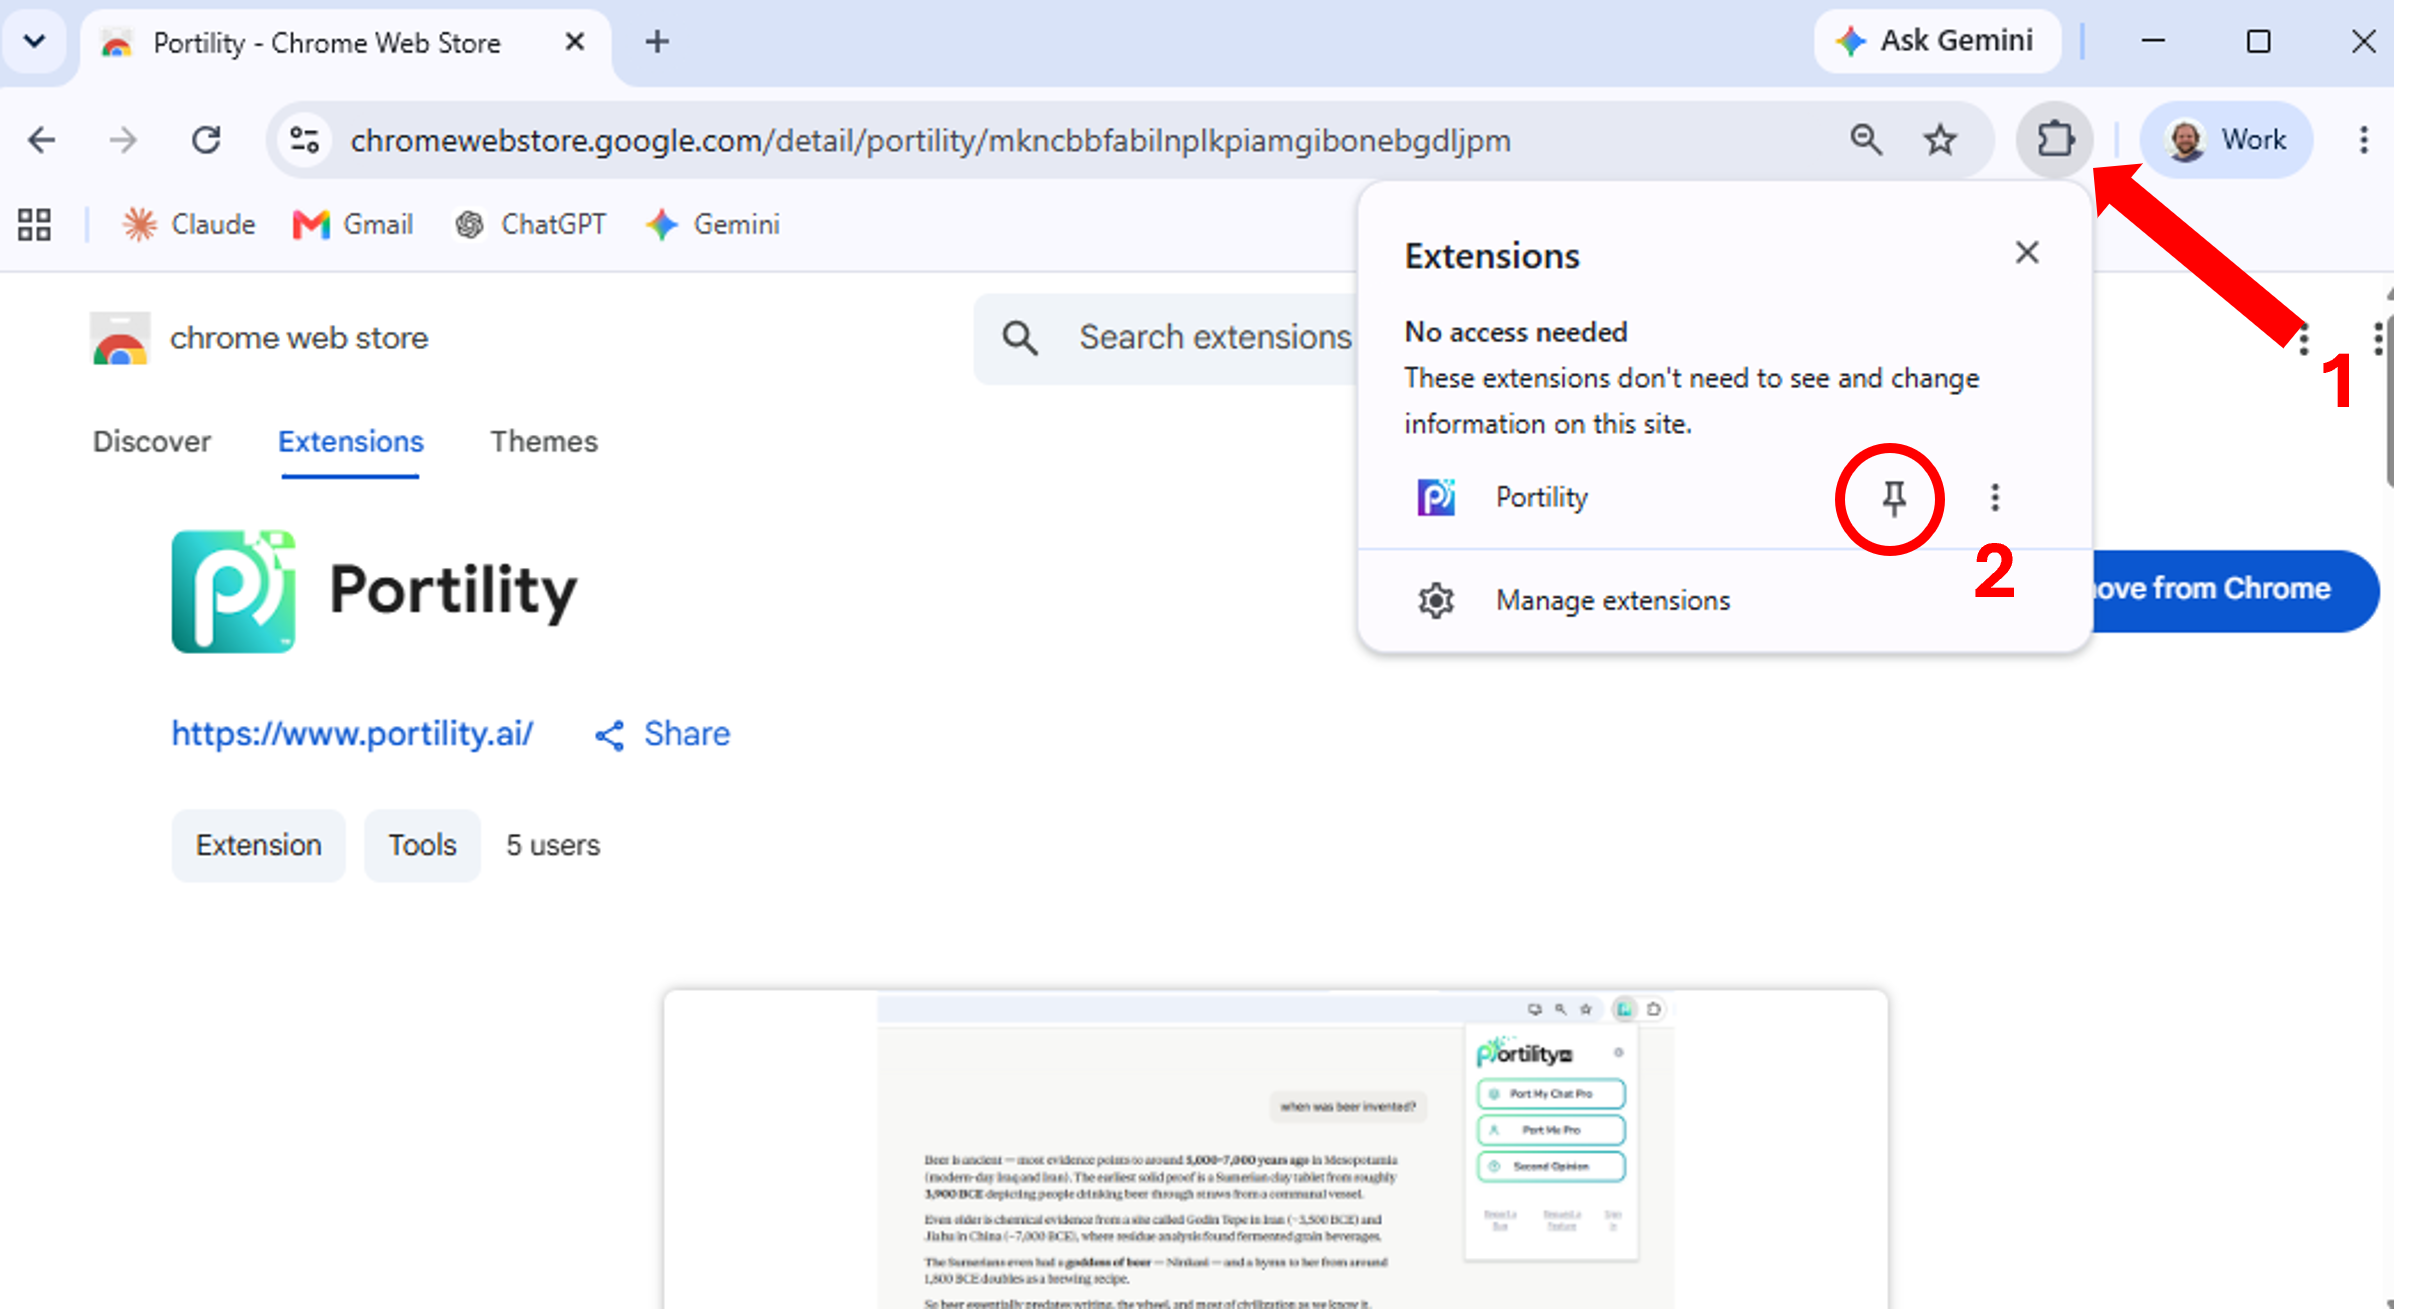This screenshot has height=1309, width=2419.
Task: Open the https://www.portility.ai/ link
Action: (x=352, y=734)
